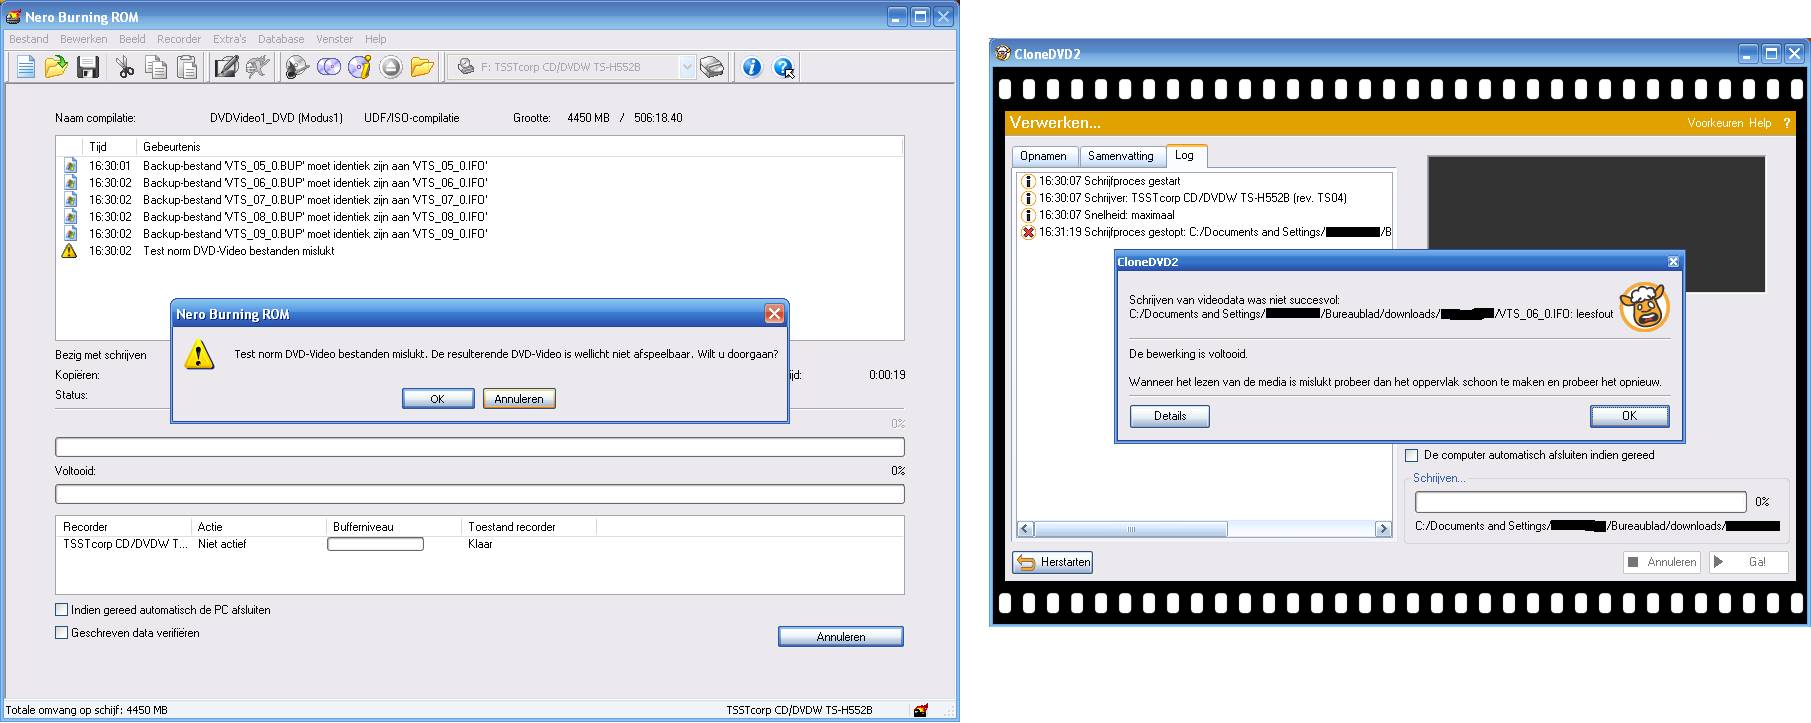
Task: Click the Copy disc two-discs icon
Action: tap(328, 67)
